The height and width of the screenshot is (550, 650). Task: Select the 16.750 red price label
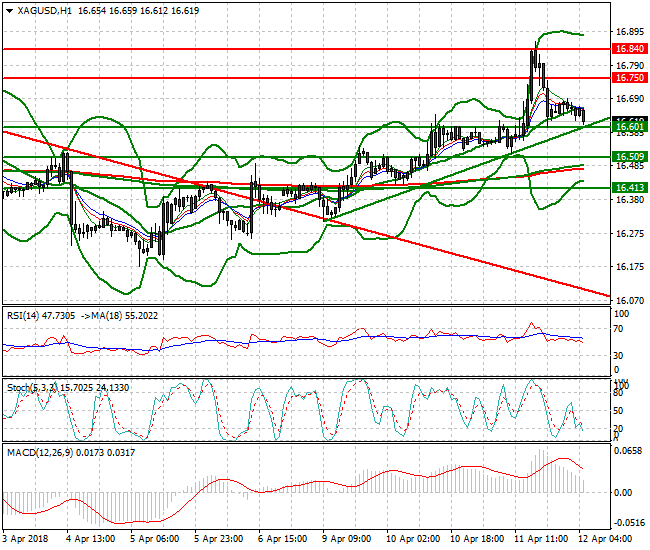click(629, 78)
